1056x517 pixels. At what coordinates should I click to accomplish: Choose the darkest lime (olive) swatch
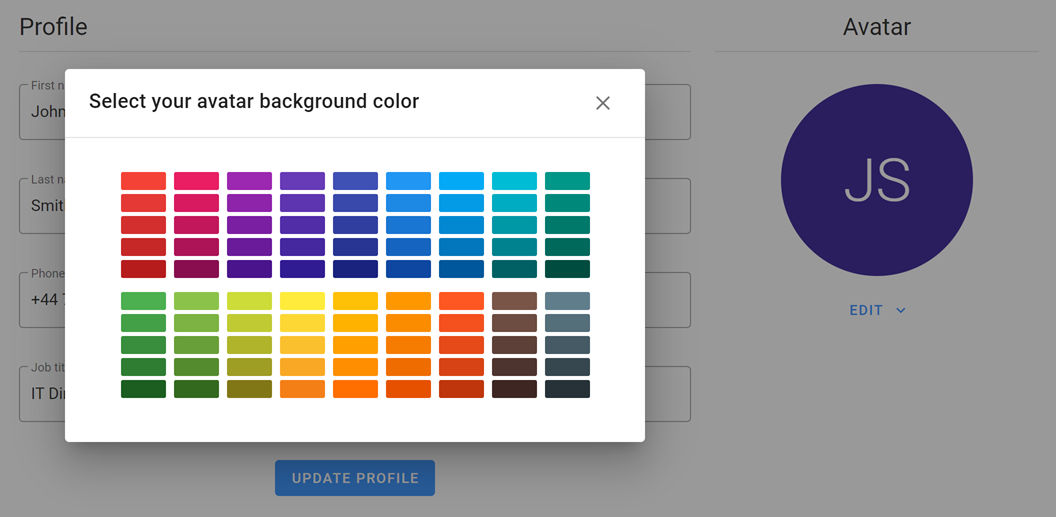[x=249, y=389]
